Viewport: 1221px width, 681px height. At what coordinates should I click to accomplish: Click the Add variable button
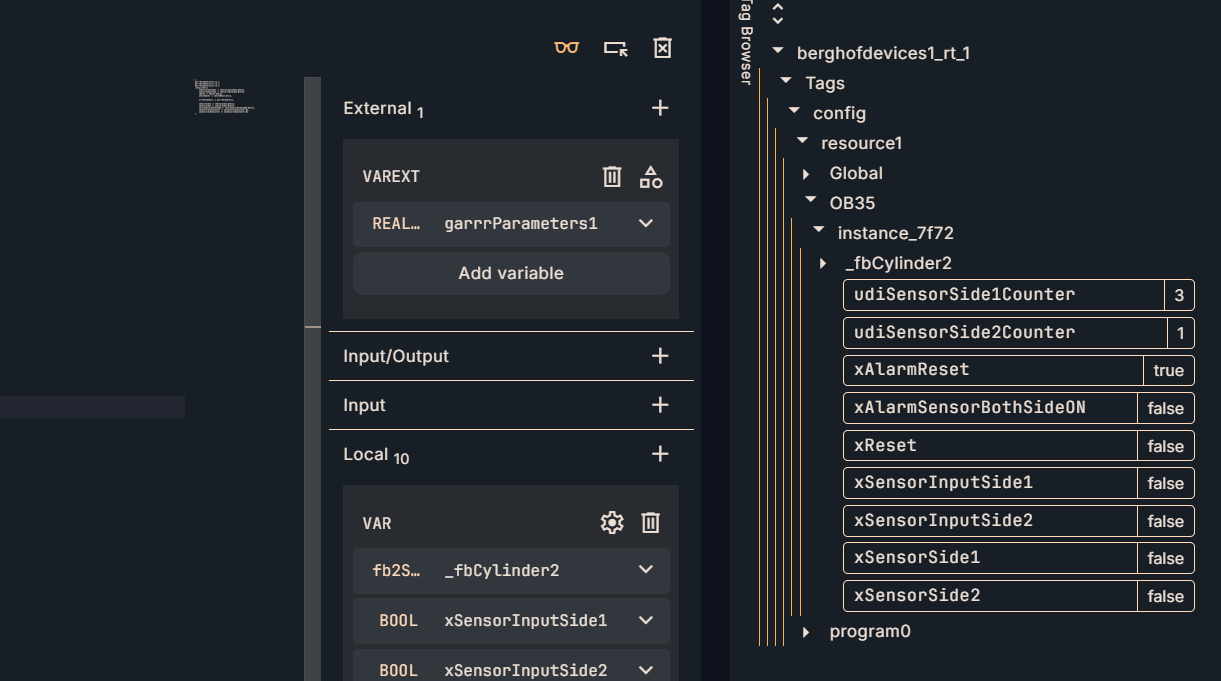point(511,273)
